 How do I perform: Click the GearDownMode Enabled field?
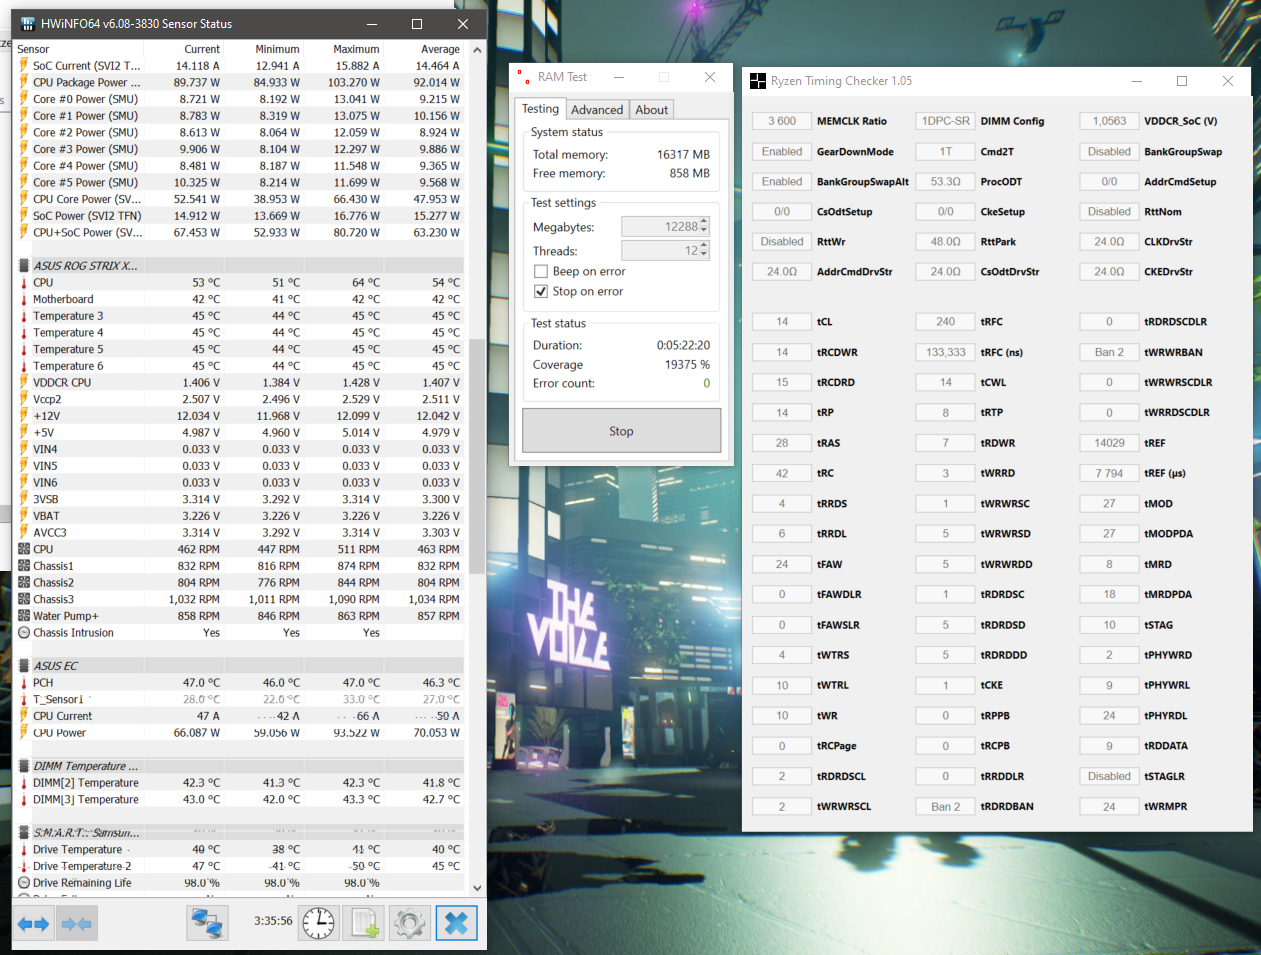pyautogui.click(x=782, y=152)
